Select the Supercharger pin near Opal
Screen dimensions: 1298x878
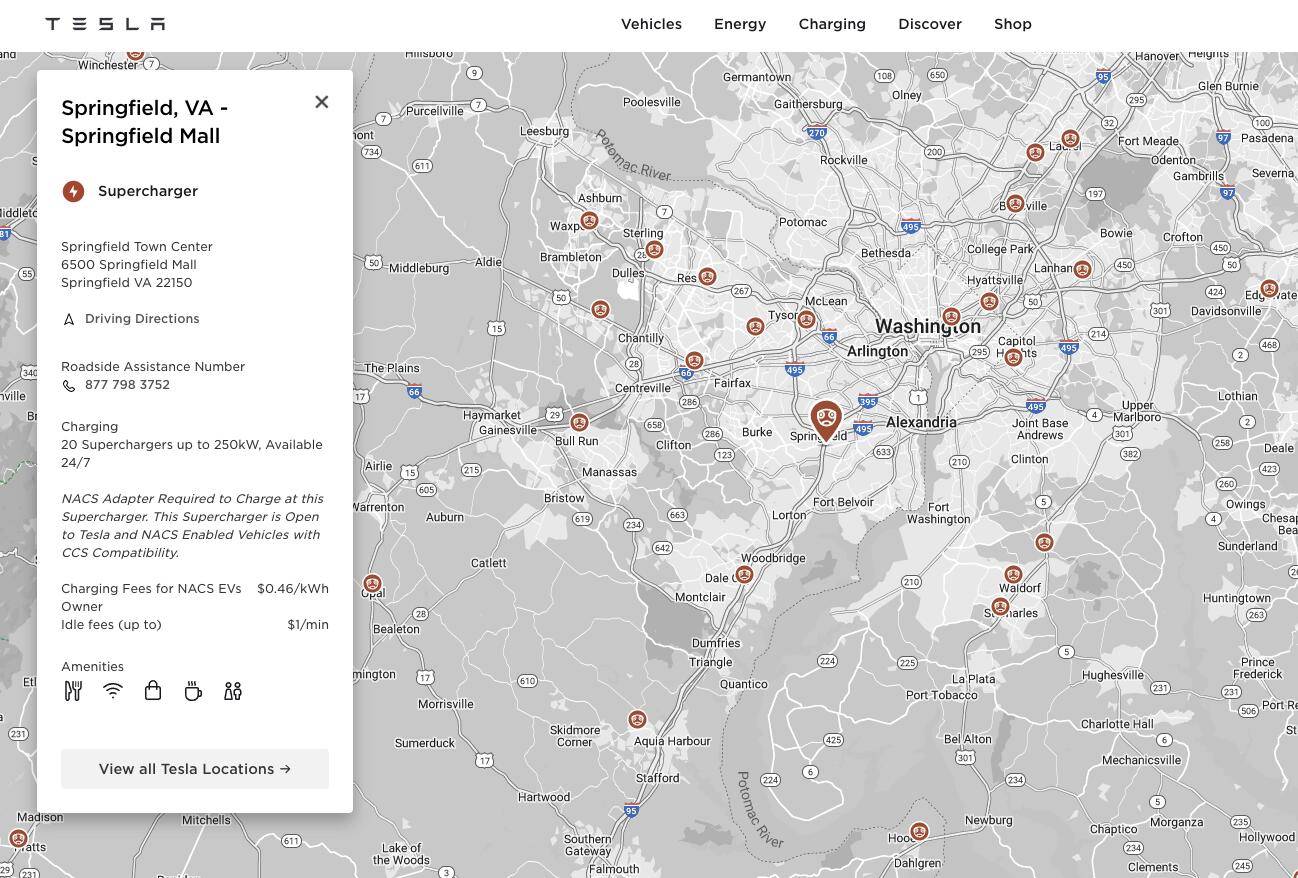(x=372, y=584)
